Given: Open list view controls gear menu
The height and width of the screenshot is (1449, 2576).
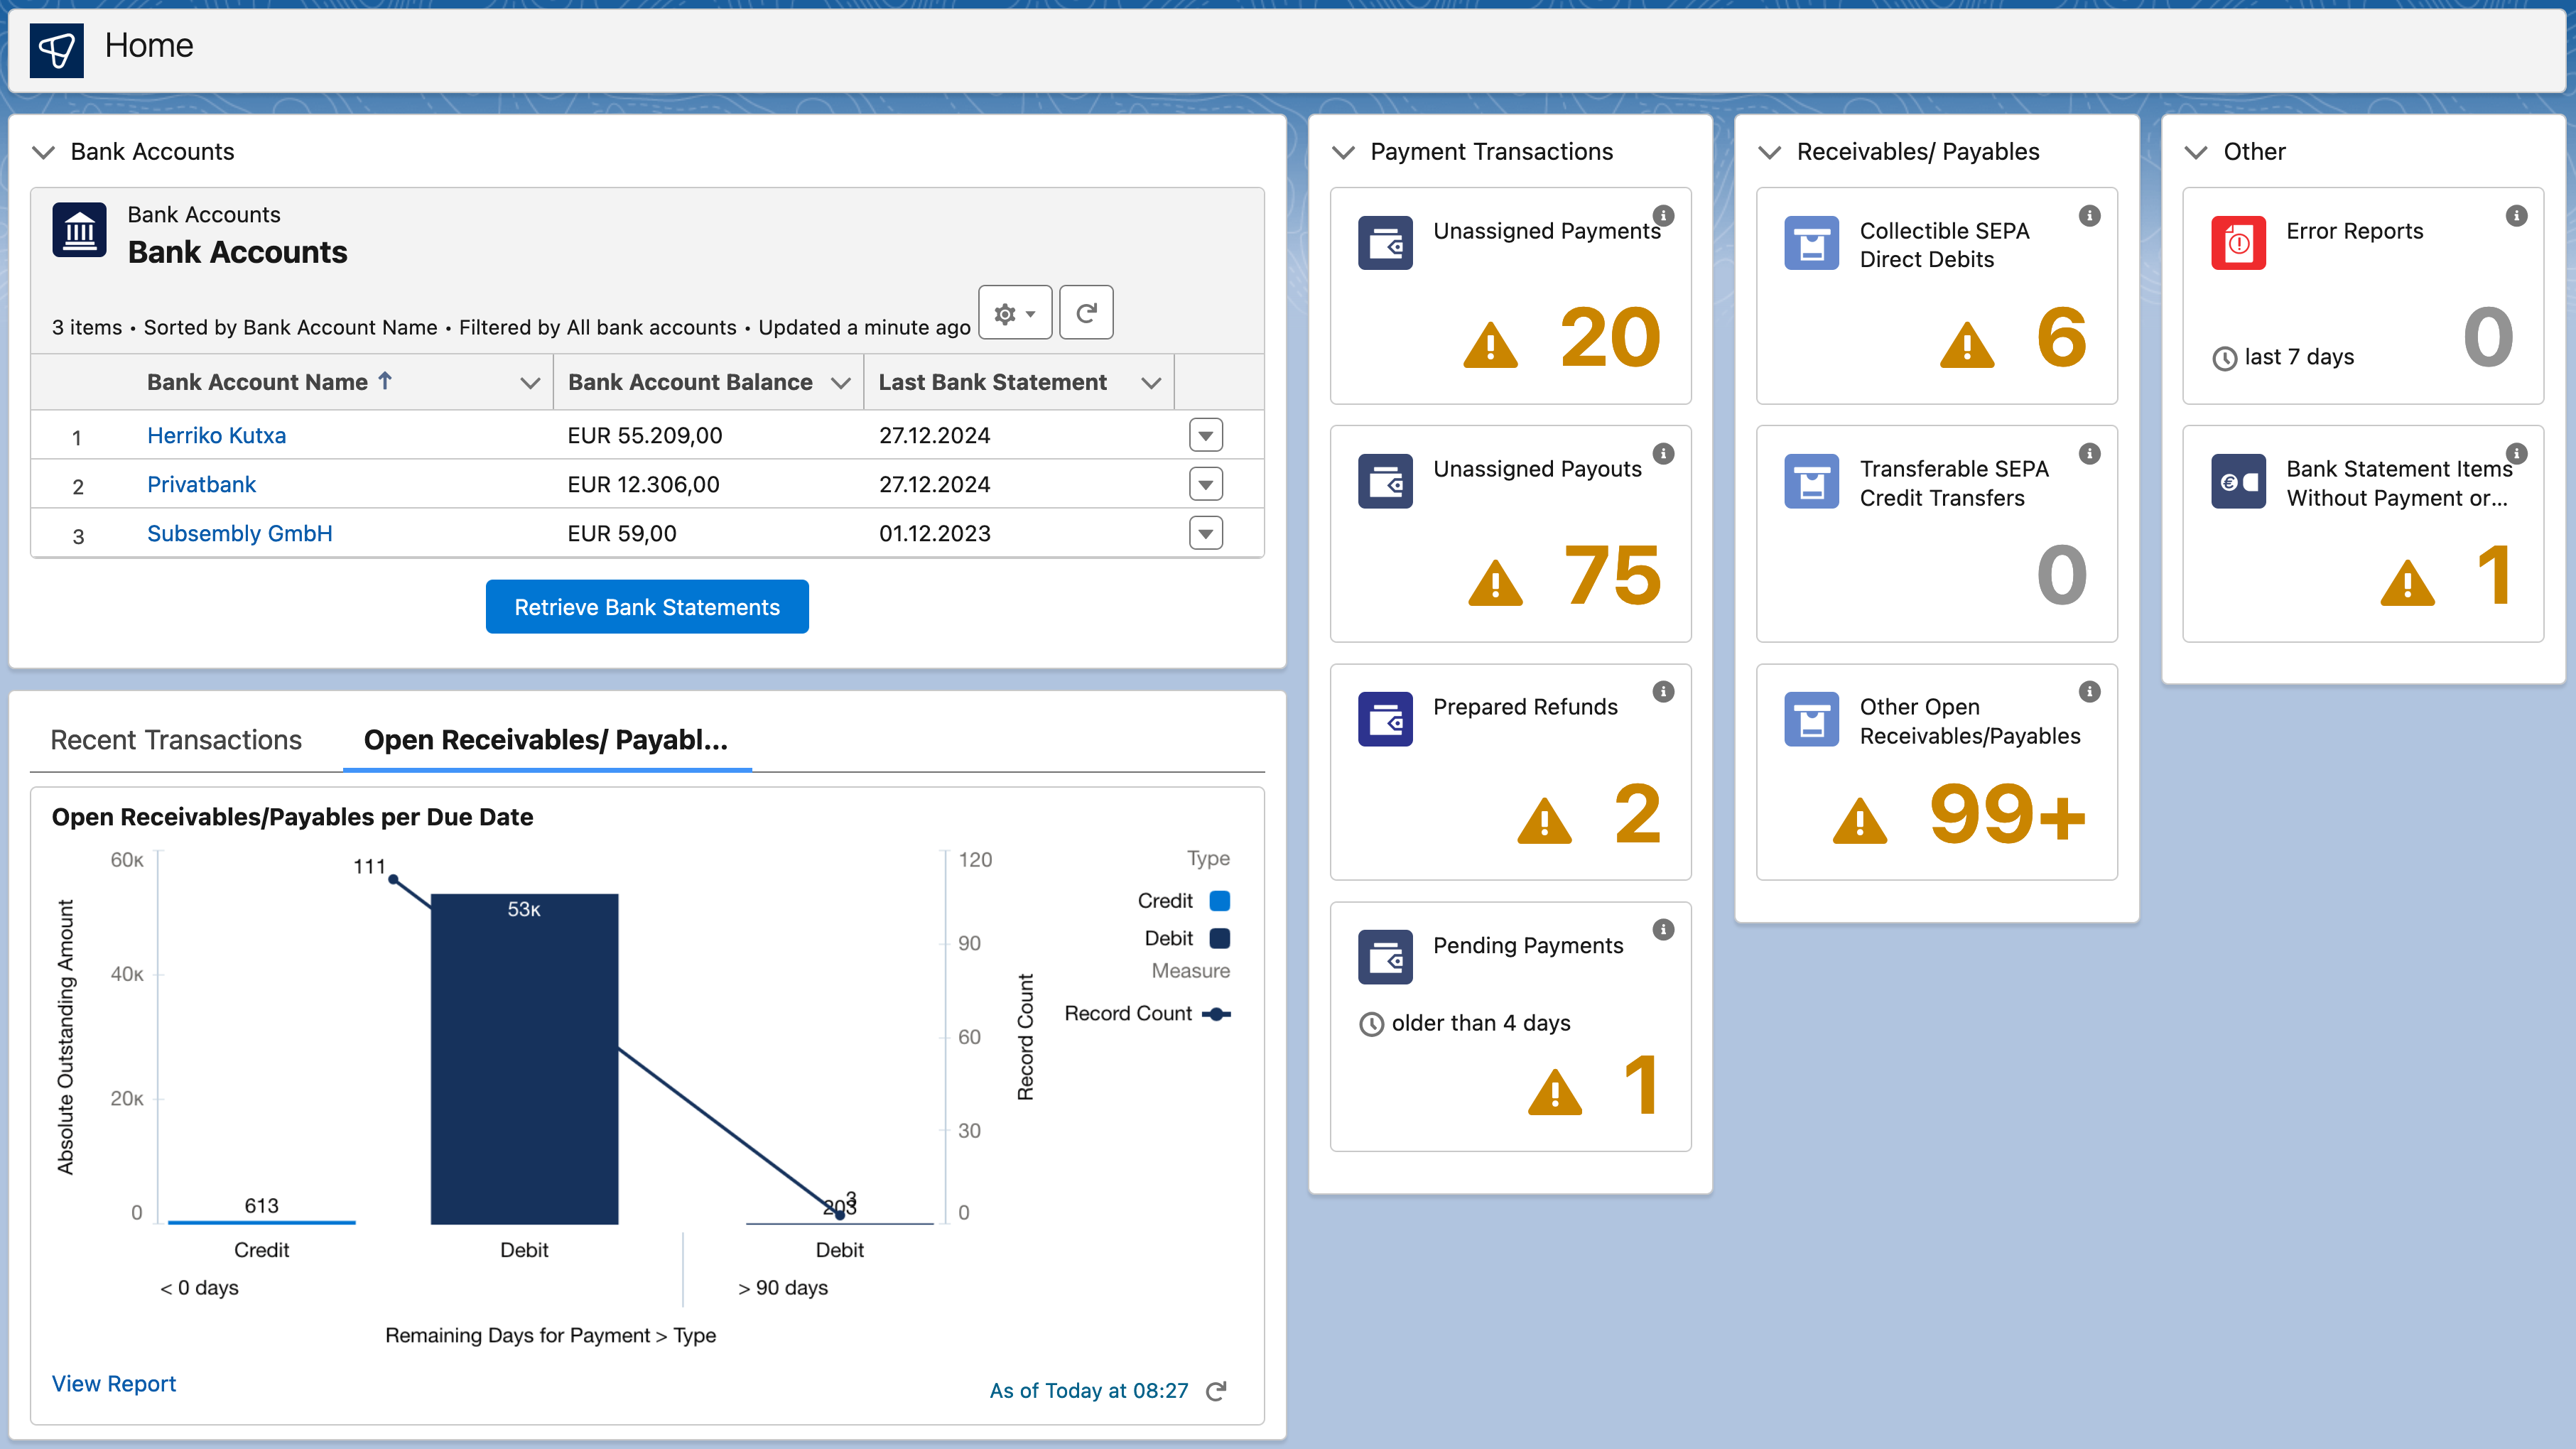Looking at the screenshot, I should (x=1014, y=313).
